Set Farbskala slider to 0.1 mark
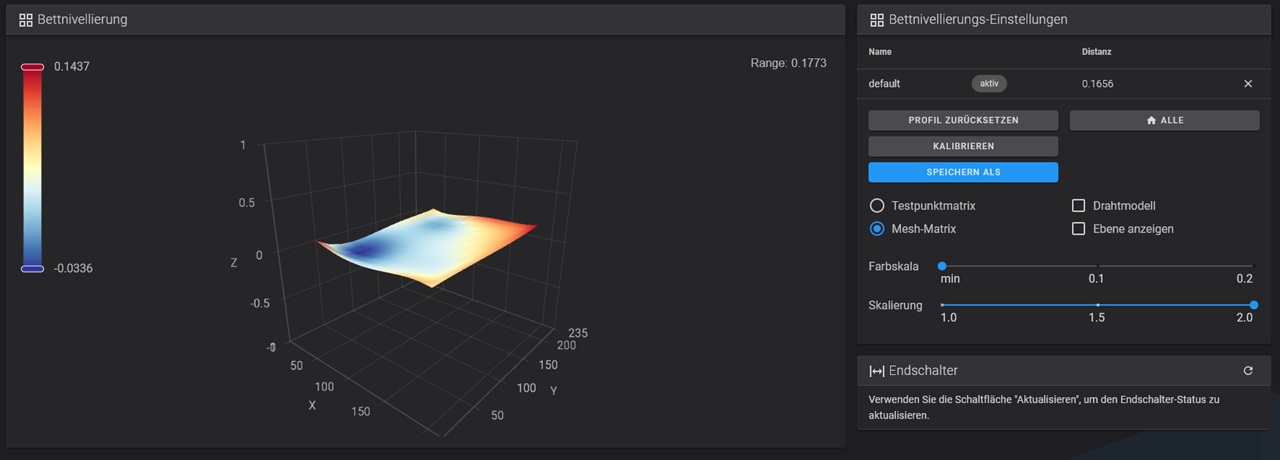This screenshot has width=1280, height=460. (1097, 266)
